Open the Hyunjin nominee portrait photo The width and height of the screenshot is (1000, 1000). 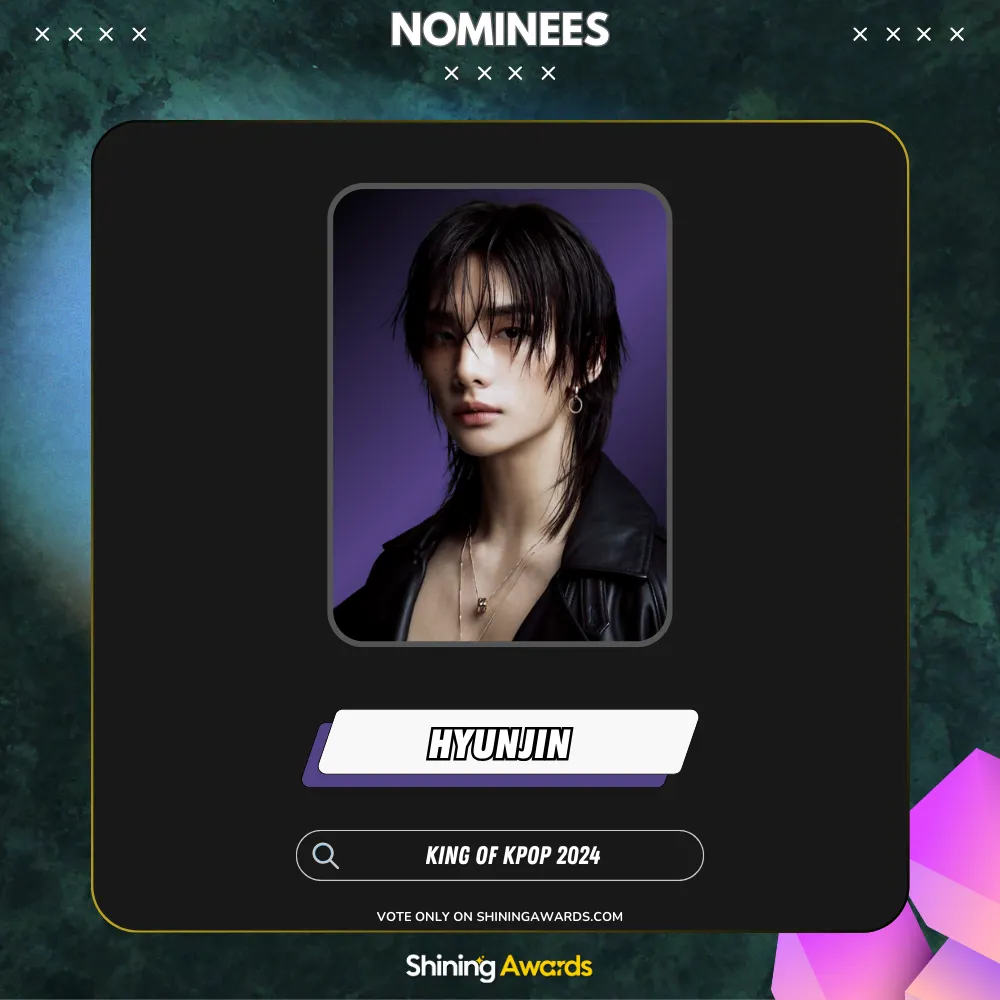tap(500, 415)
